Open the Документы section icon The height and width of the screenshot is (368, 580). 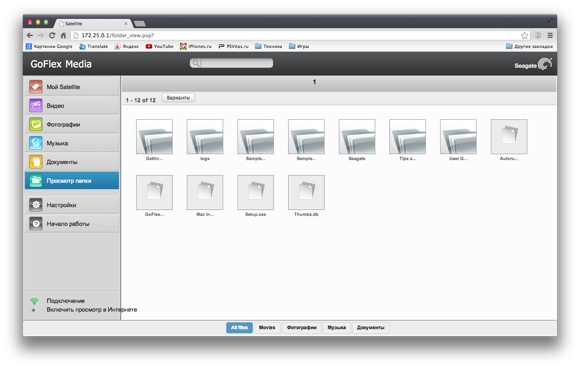pos(36,162)
